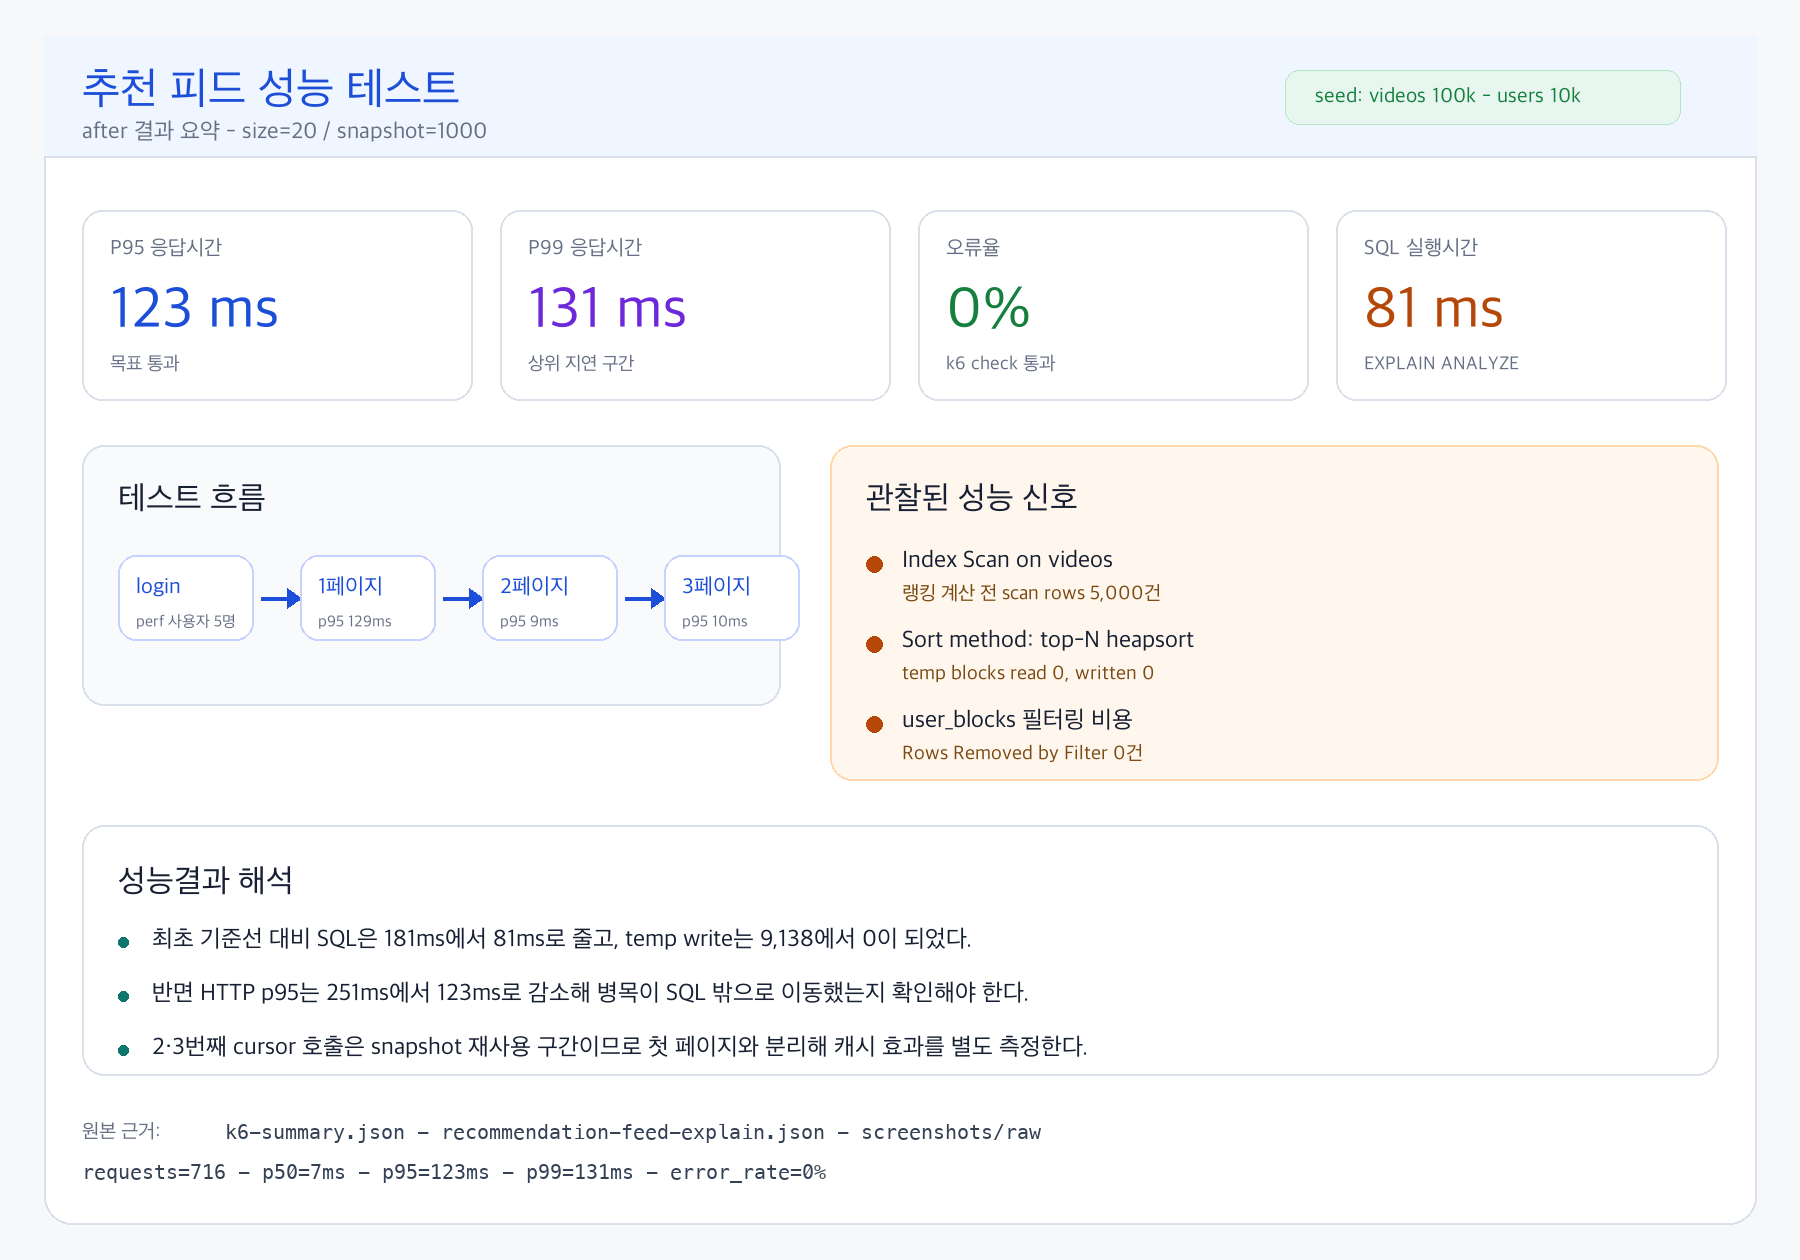1800x1260 pixels.
Task: Open the P99 응답시간 card
Action: [x=695, y=305]
